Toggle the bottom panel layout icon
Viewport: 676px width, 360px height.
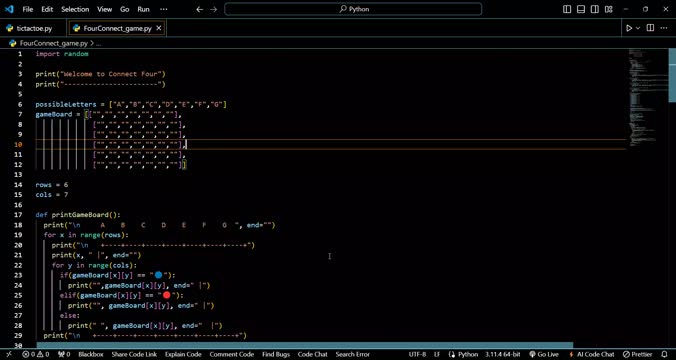(x=581, y=9)
